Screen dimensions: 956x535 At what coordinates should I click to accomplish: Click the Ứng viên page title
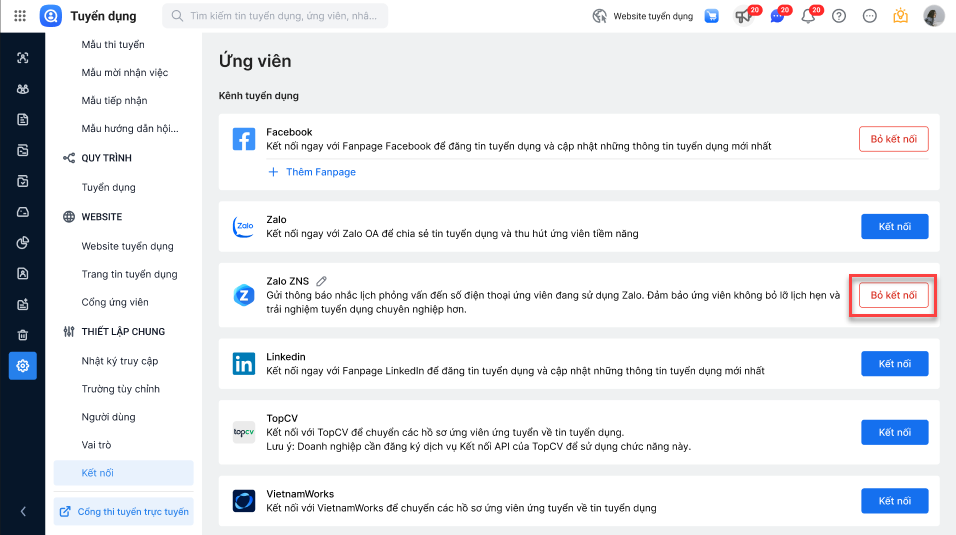tap(255, 61)
